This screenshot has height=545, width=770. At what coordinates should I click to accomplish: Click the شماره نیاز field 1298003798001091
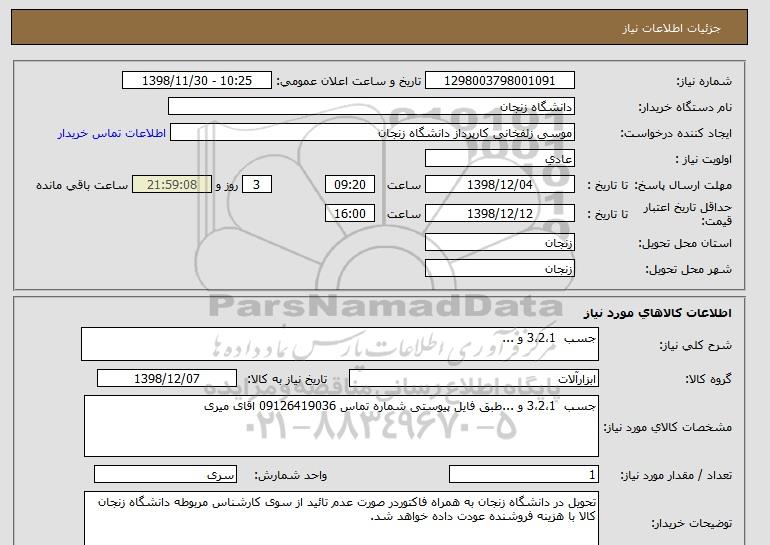(x=499, y=81)
